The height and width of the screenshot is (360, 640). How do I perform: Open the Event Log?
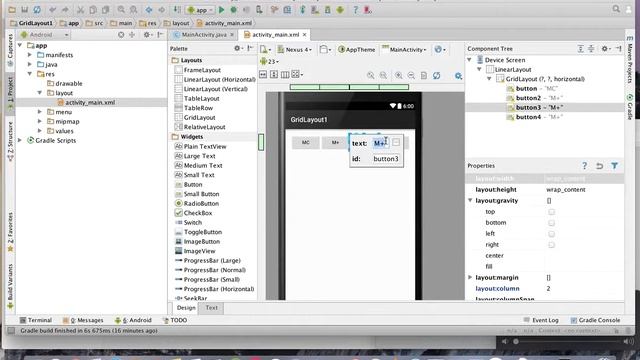[541, 320]
